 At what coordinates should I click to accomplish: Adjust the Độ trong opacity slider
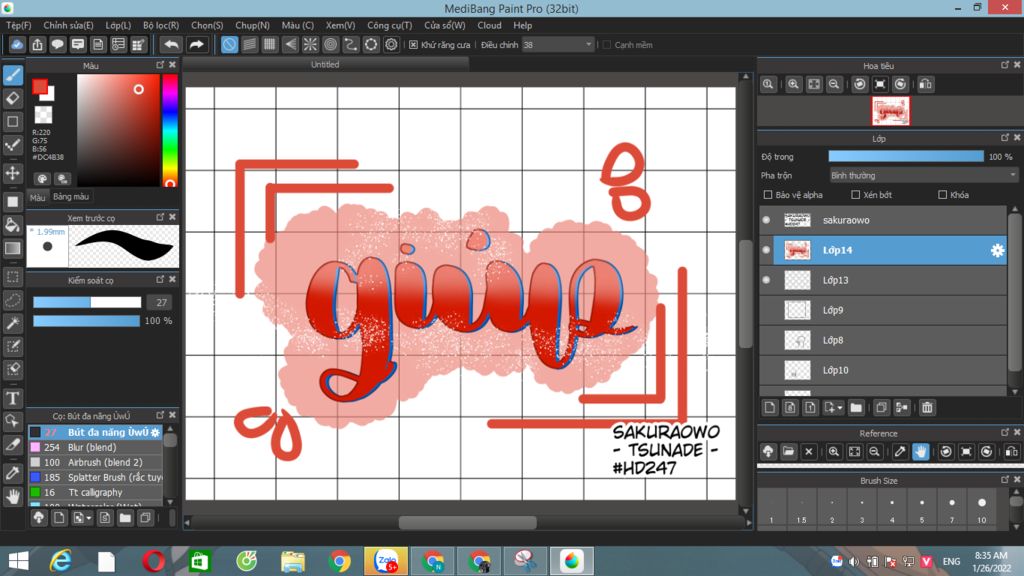tap(906, 157)
